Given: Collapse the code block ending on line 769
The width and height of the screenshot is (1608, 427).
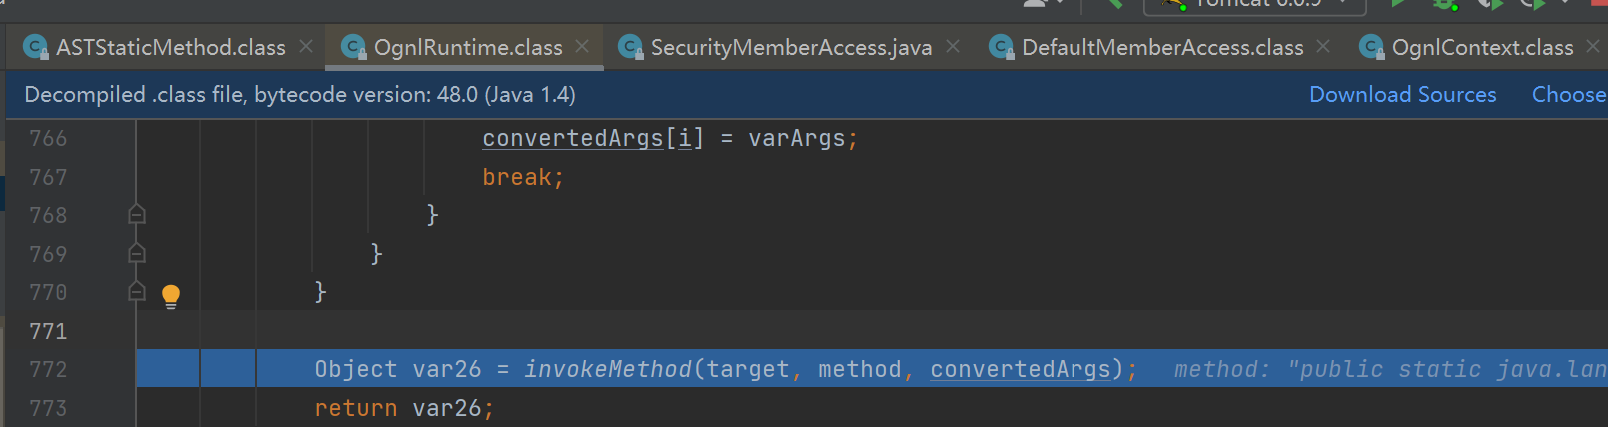Looking at the screenshot, I should click(x=137, y=254).
